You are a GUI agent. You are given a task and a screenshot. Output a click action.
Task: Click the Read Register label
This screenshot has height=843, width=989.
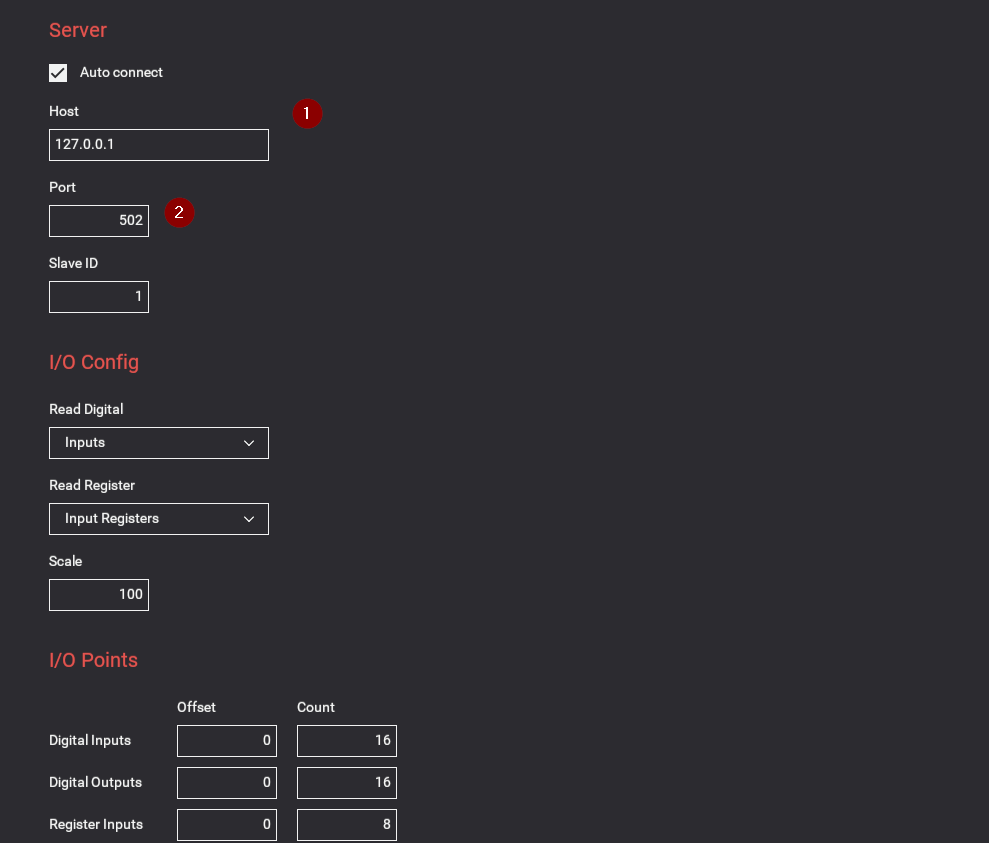92,485
